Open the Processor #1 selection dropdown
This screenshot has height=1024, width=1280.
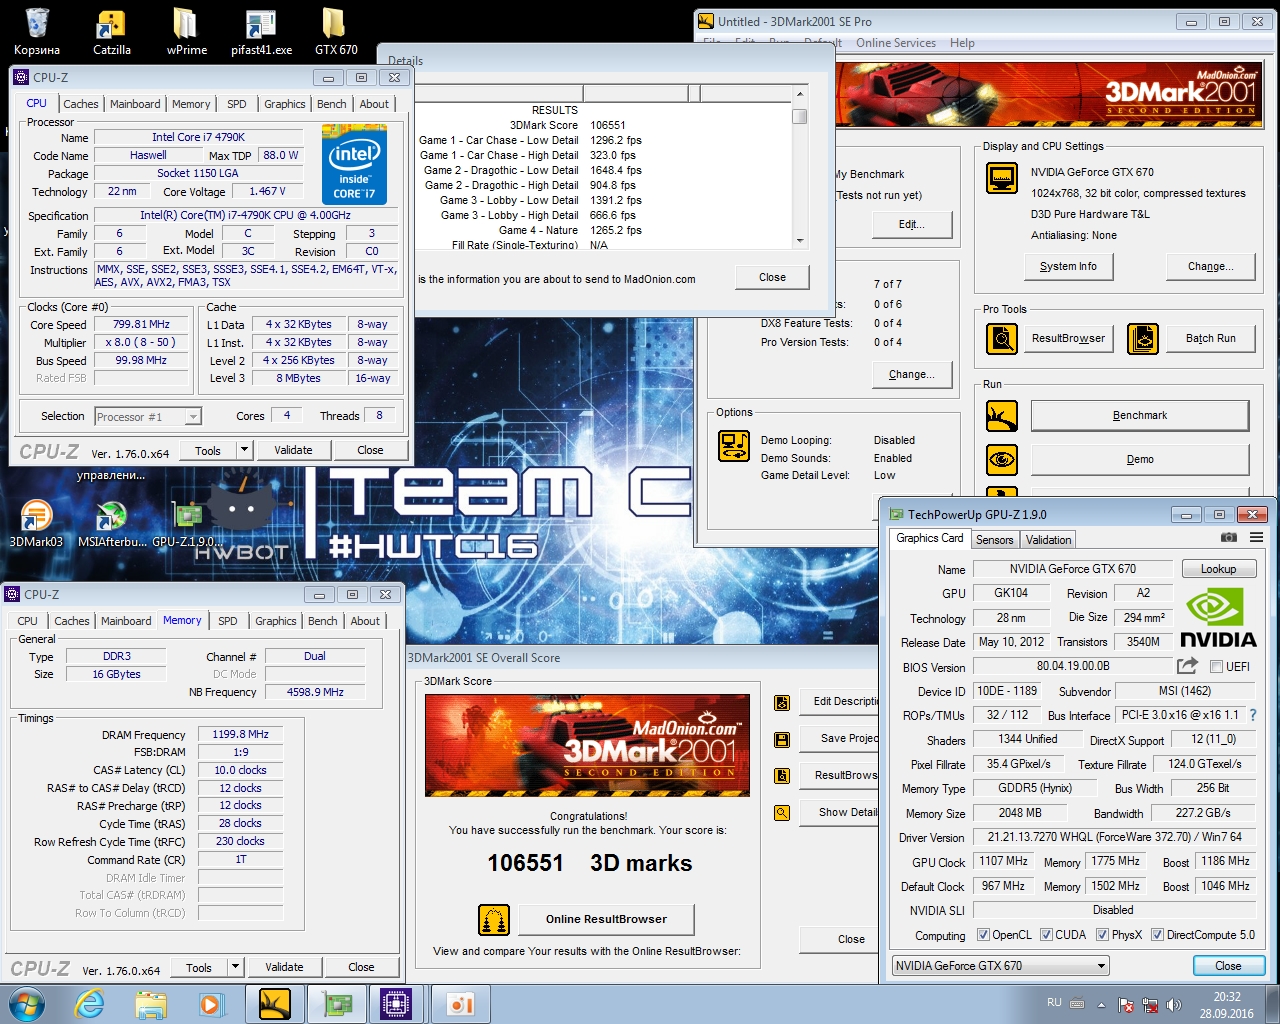click(148, 417)
